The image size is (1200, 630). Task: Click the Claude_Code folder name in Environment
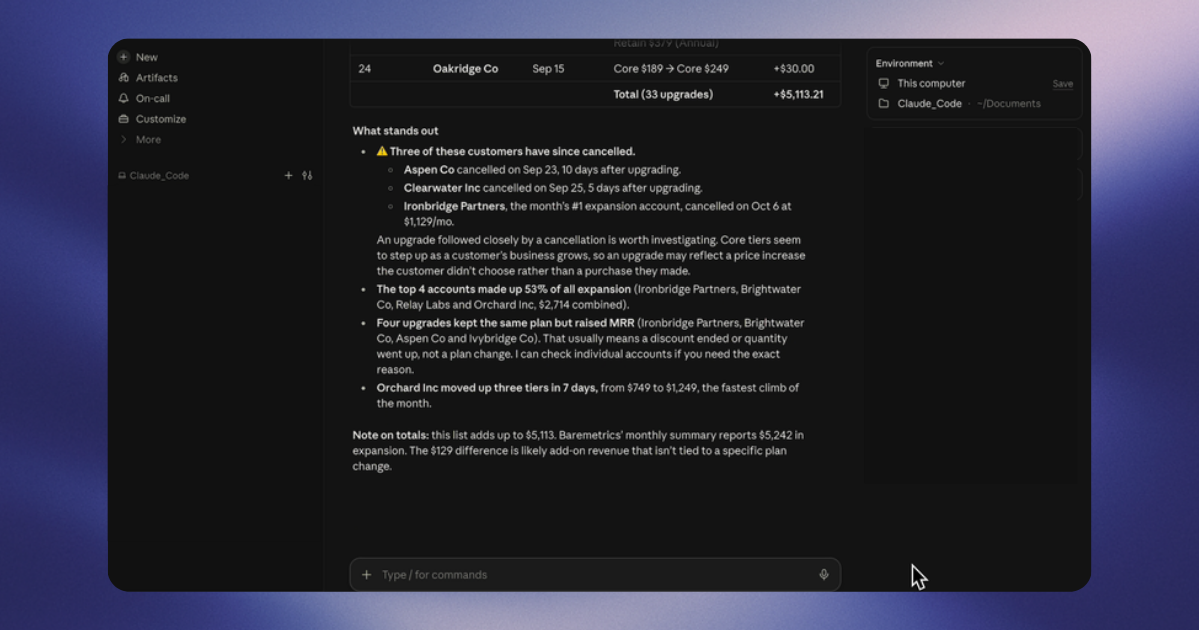[x=930, y=104]
